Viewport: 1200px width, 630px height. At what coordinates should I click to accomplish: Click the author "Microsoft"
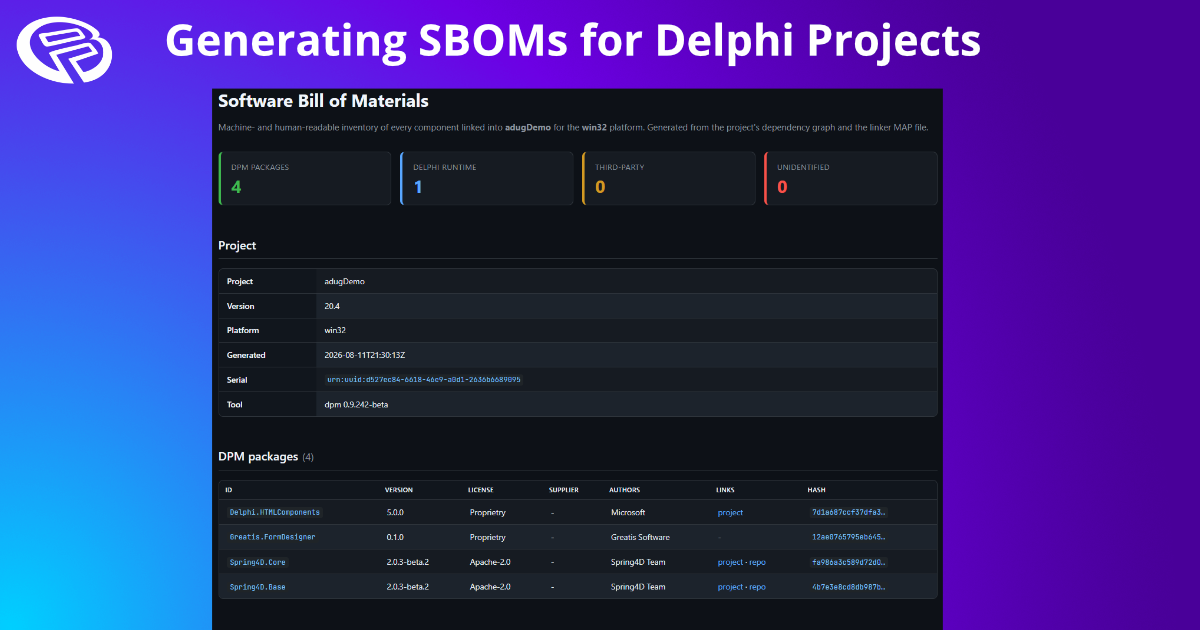click(628, 512)
